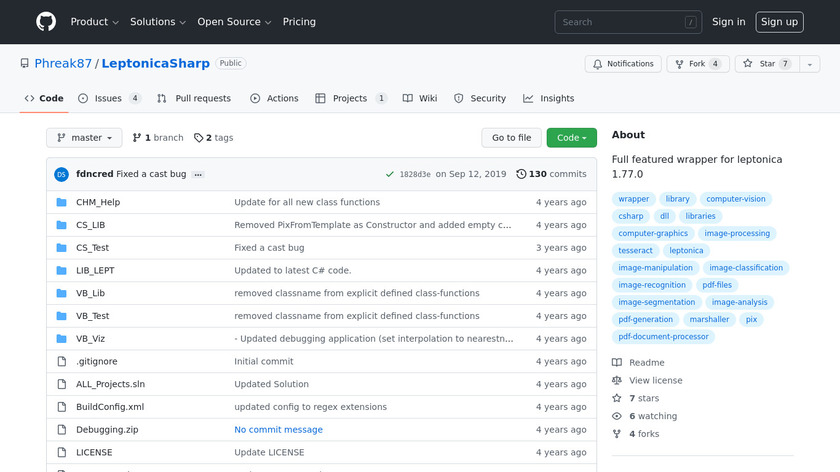Open commit history clock icon
Viewport: 840px width, 472px height.
521,174
